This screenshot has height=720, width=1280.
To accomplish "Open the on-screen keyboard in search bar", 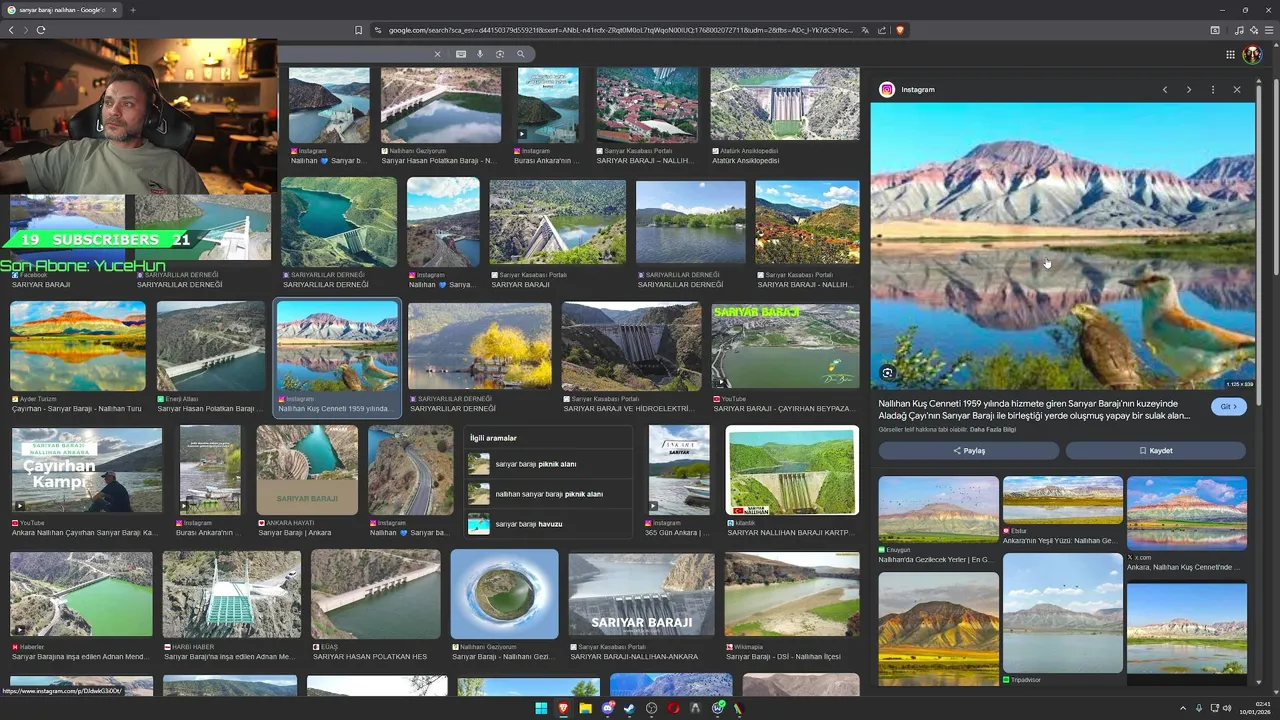I will pyautogui.click(x=461, y=54).
